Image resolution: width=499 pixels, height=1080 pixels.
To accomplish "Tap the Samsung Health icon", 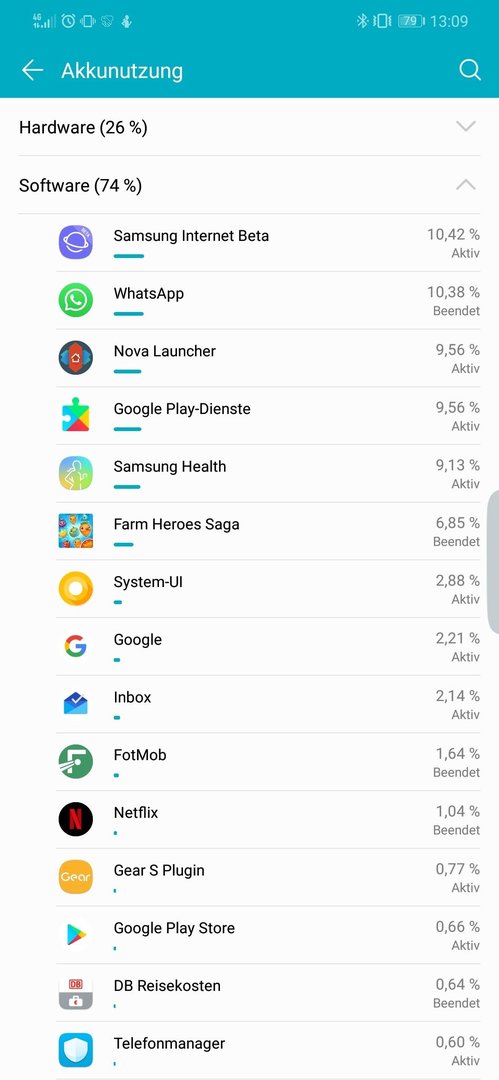I will pos(76,473).
